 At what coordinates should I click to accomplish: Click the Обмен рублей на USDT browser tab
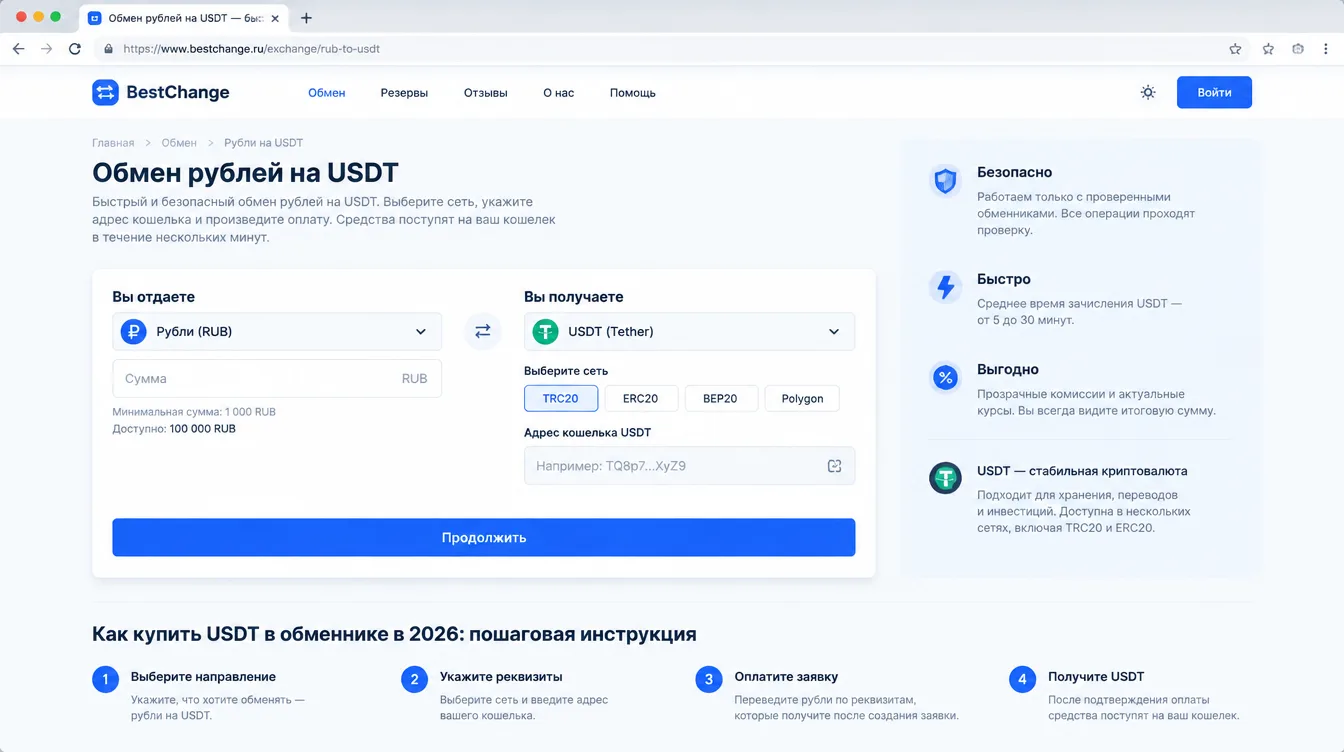185,18
